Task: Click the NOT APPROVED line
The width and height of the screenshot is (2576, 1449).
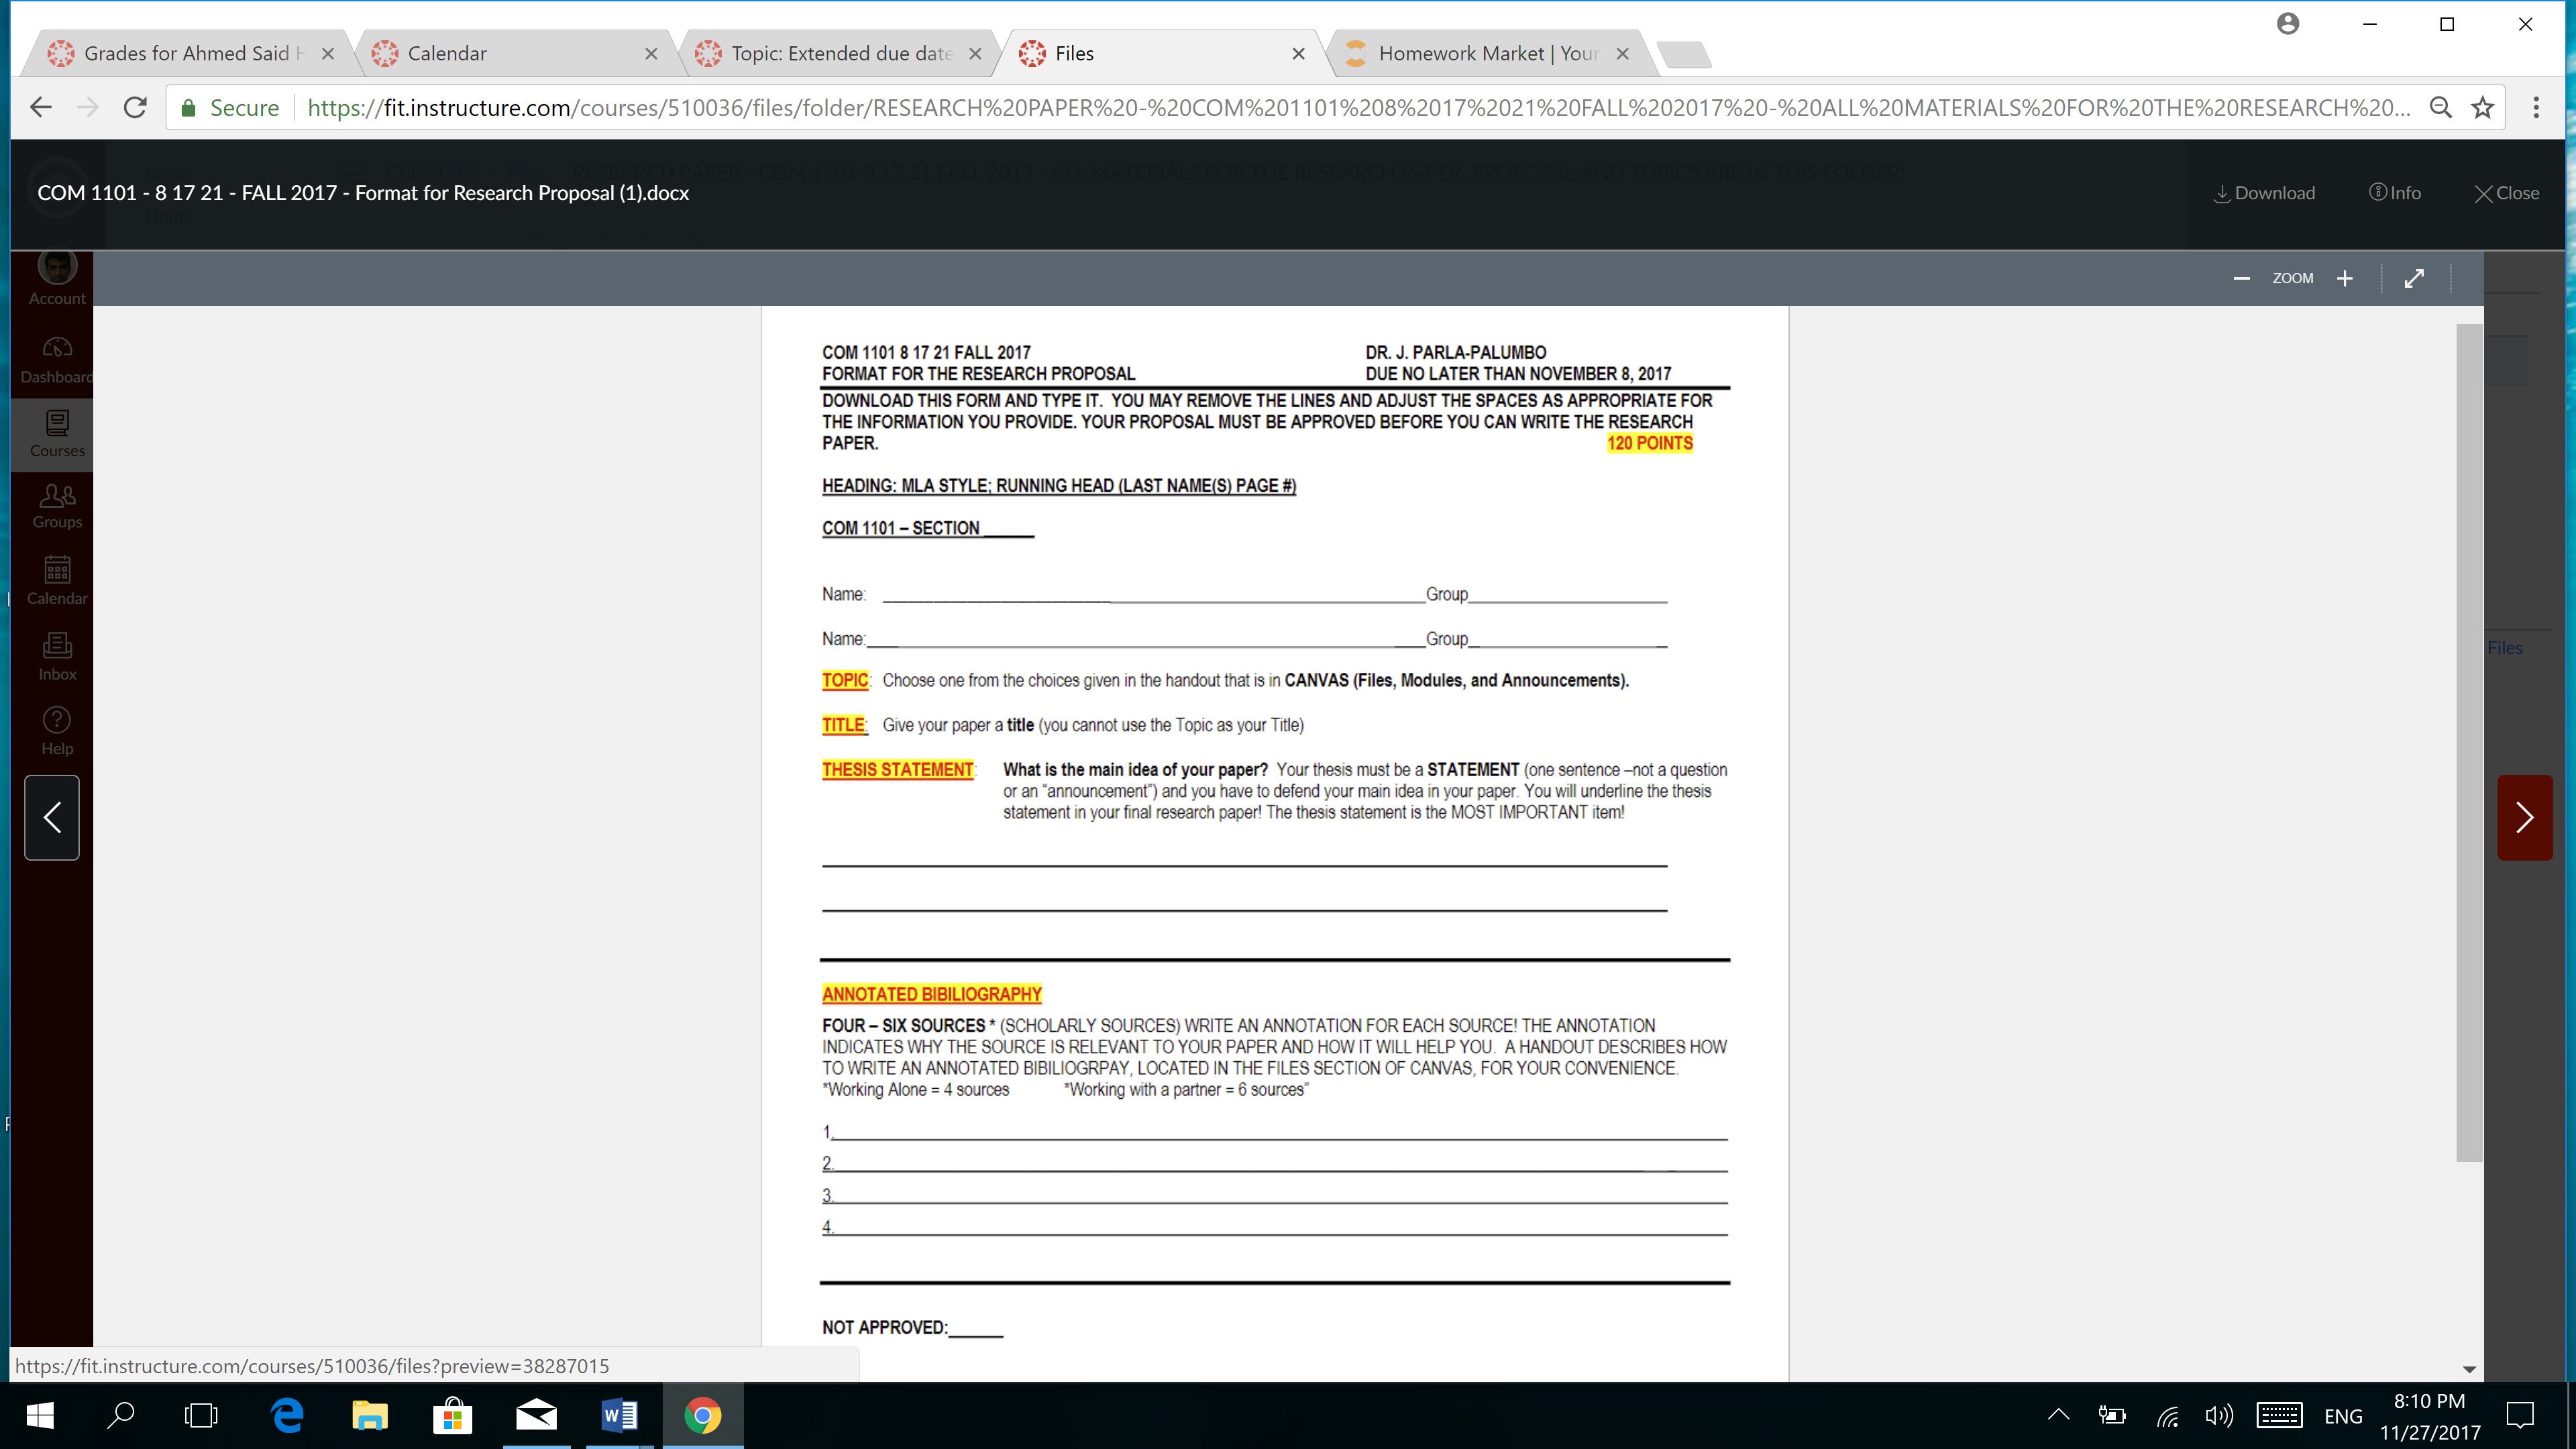Action: pos(912,1327)
